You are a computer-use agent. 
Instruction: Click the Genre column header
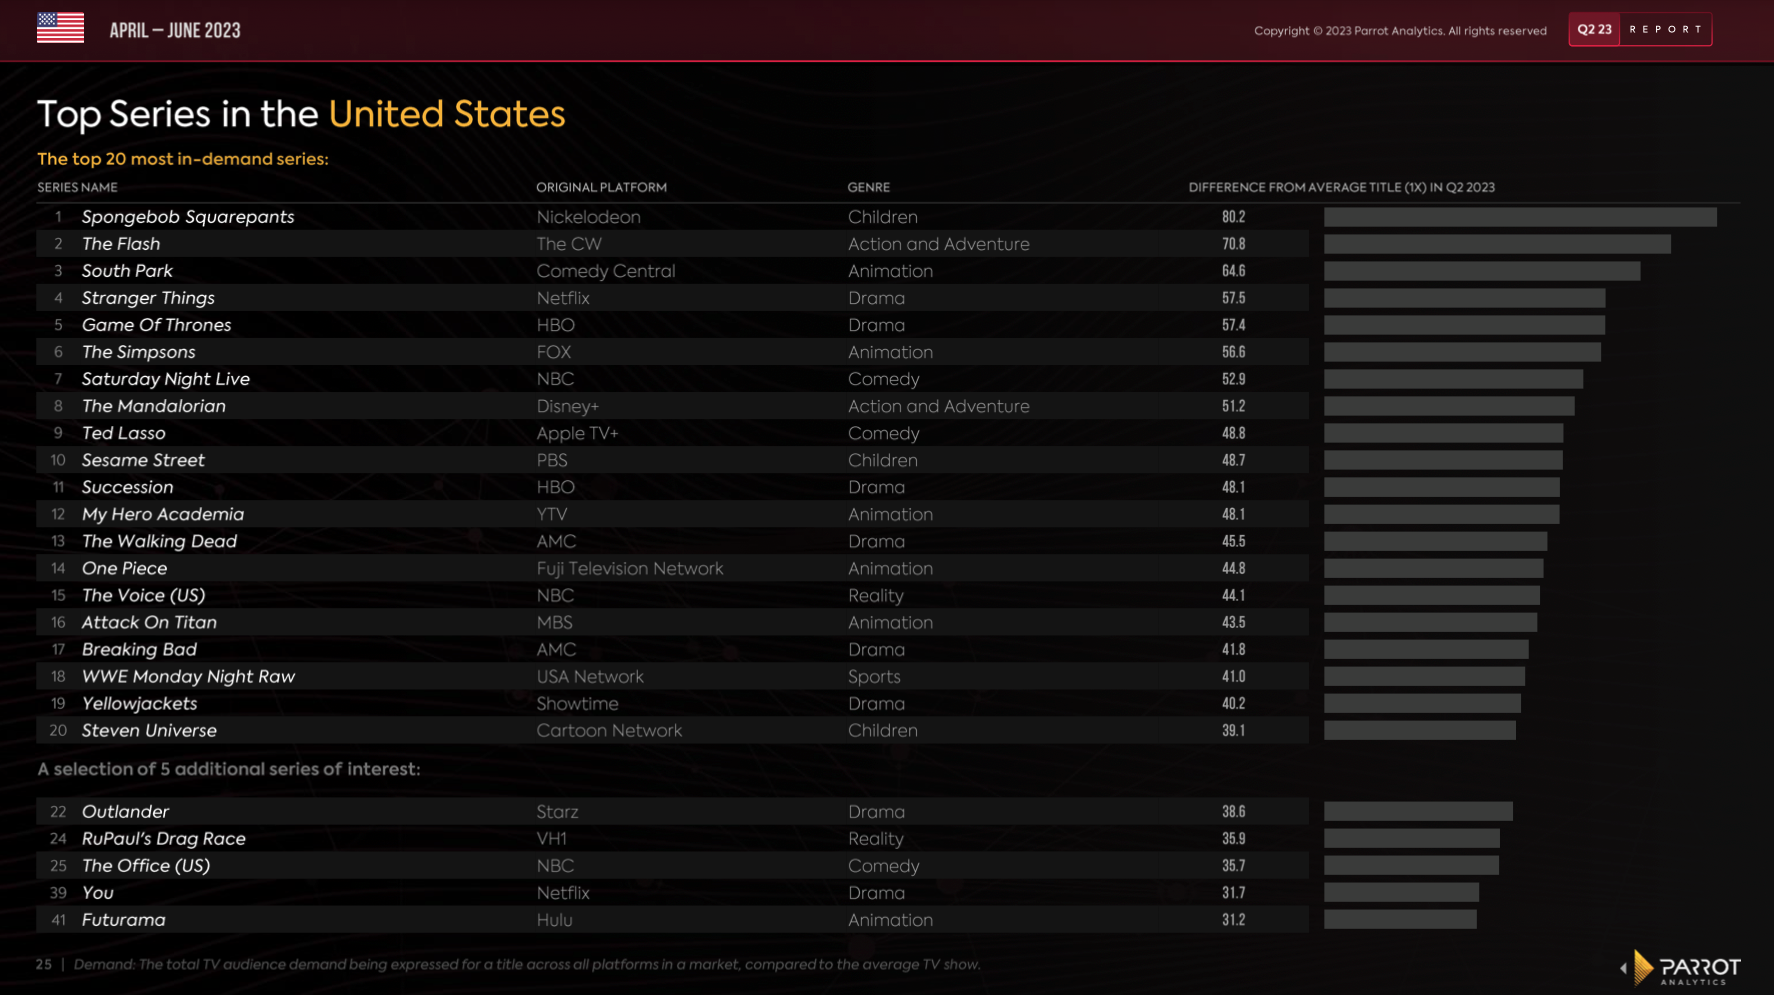click(868, 187)
